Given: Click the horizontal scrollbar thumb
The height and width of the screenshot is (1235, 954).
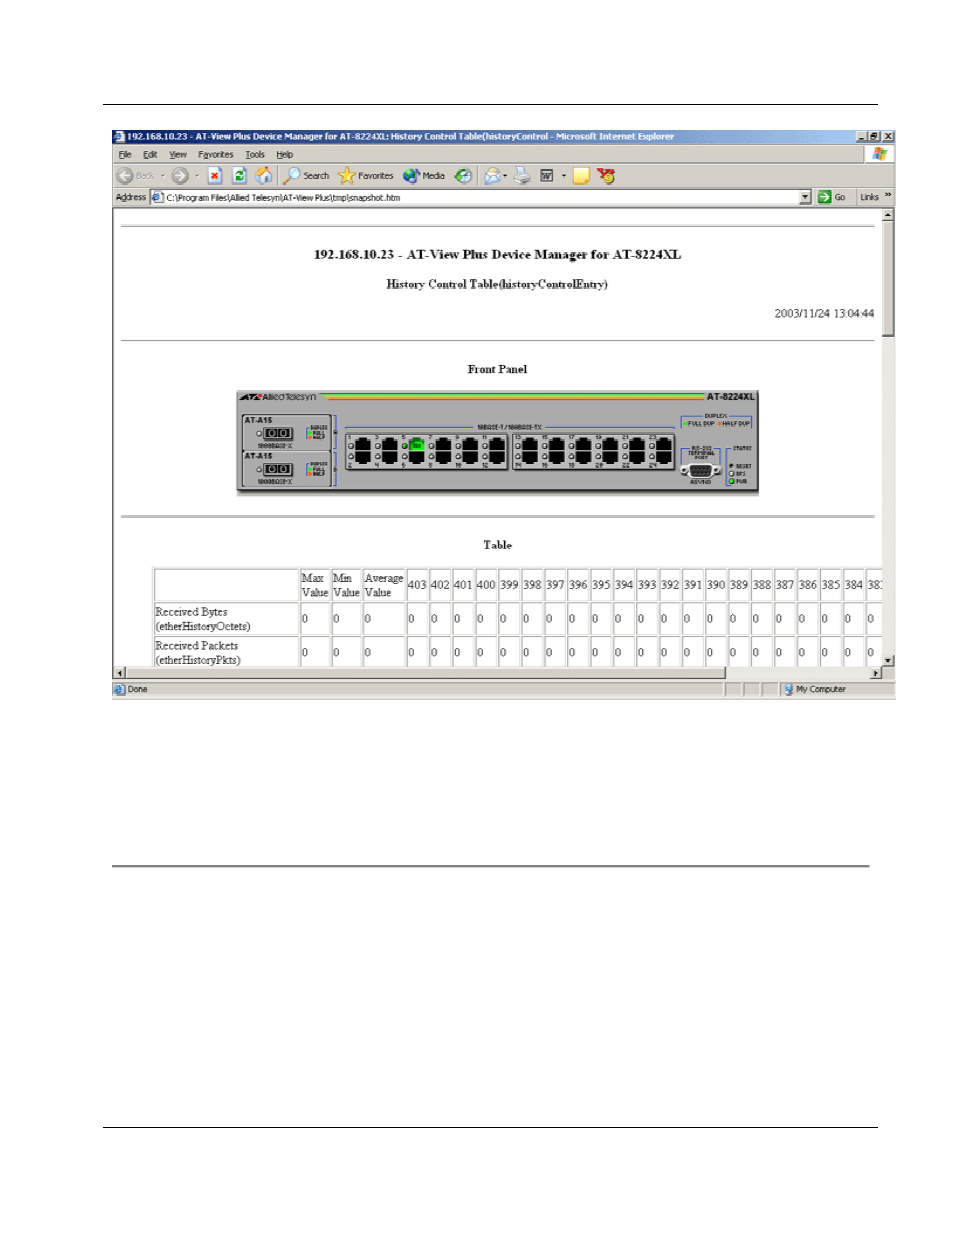Looking at the screenshot, I should 425,674.
